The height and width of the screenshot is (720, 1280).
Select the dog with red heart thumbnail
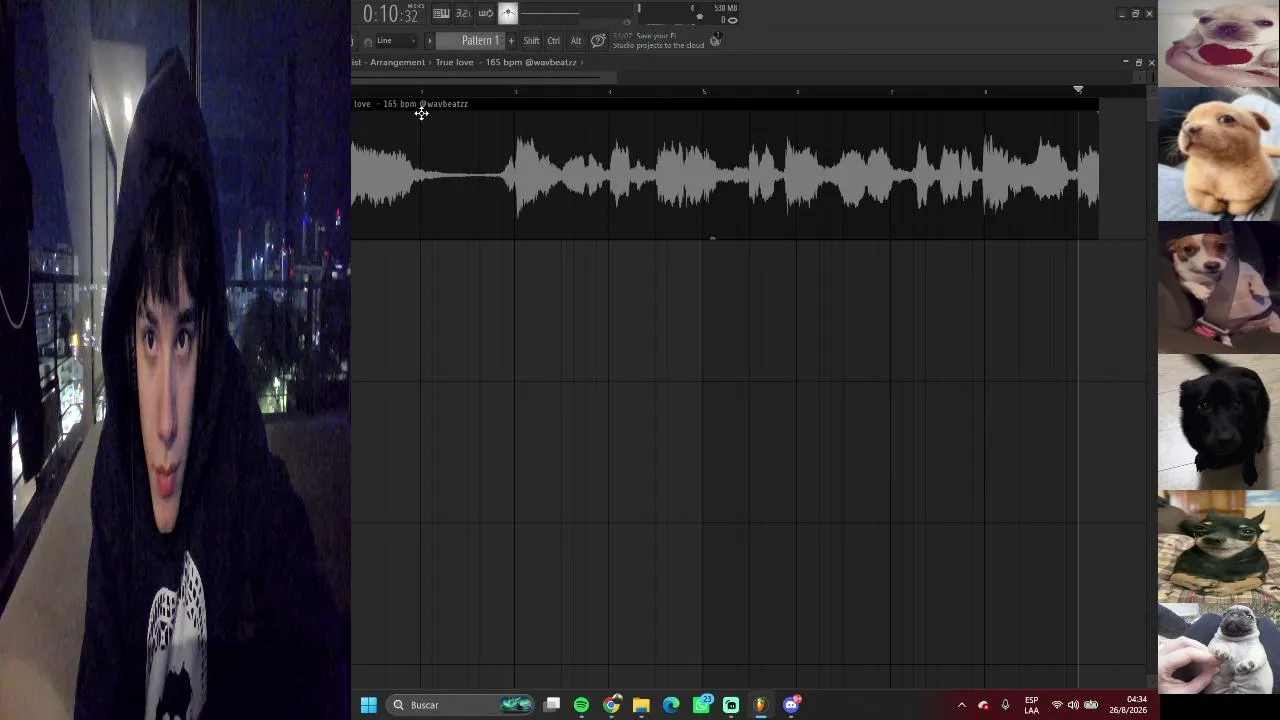click(x=1219, y=43)
